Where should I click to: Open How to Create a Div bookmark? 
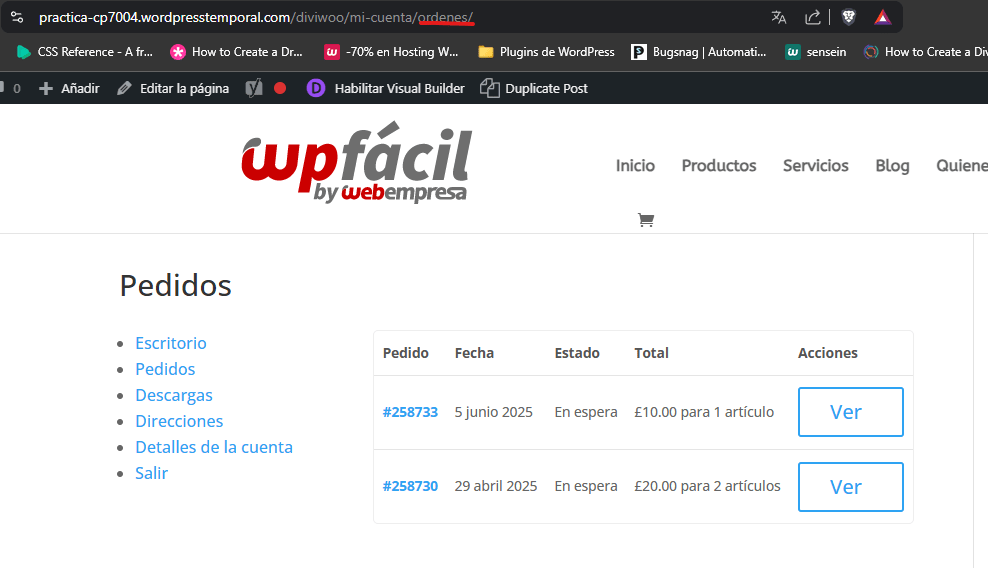coord(926,52)
